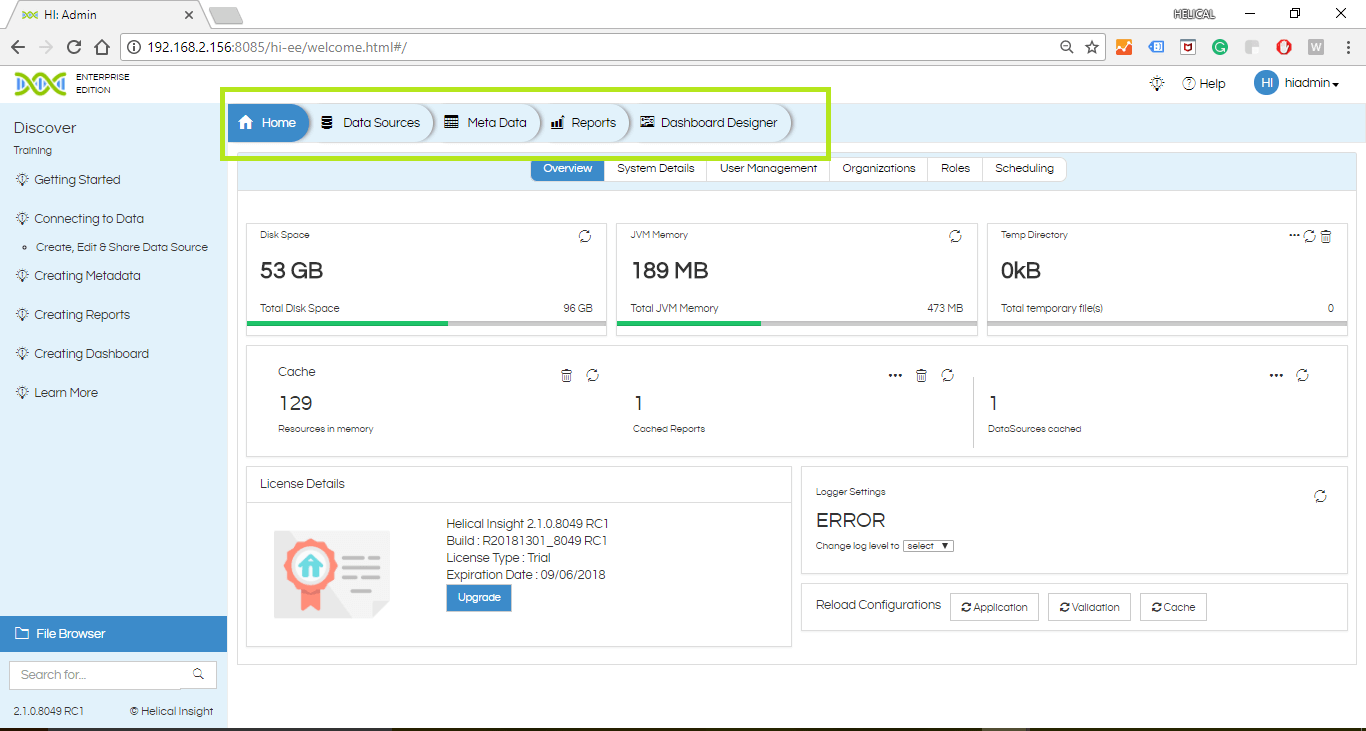Reload the page in the browser
Viewport: 1366px width, 731px height.
pyautogui.click(x=73, y=47)
